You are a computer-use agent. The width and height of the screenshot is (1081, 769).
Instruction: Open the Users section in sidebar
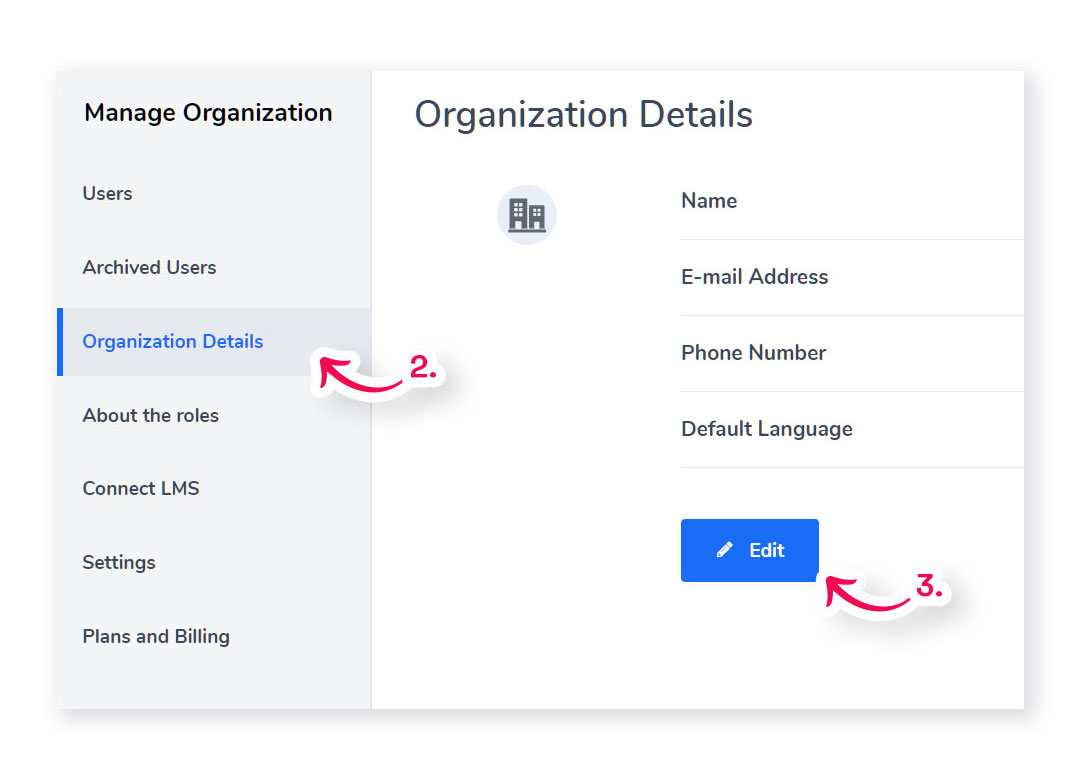[107, 193]
